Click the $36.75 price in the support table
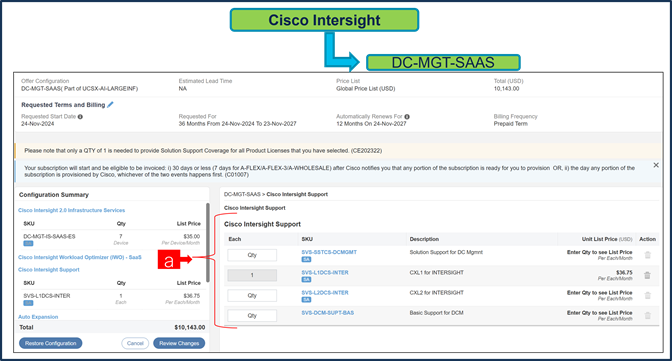 (624, 272)
